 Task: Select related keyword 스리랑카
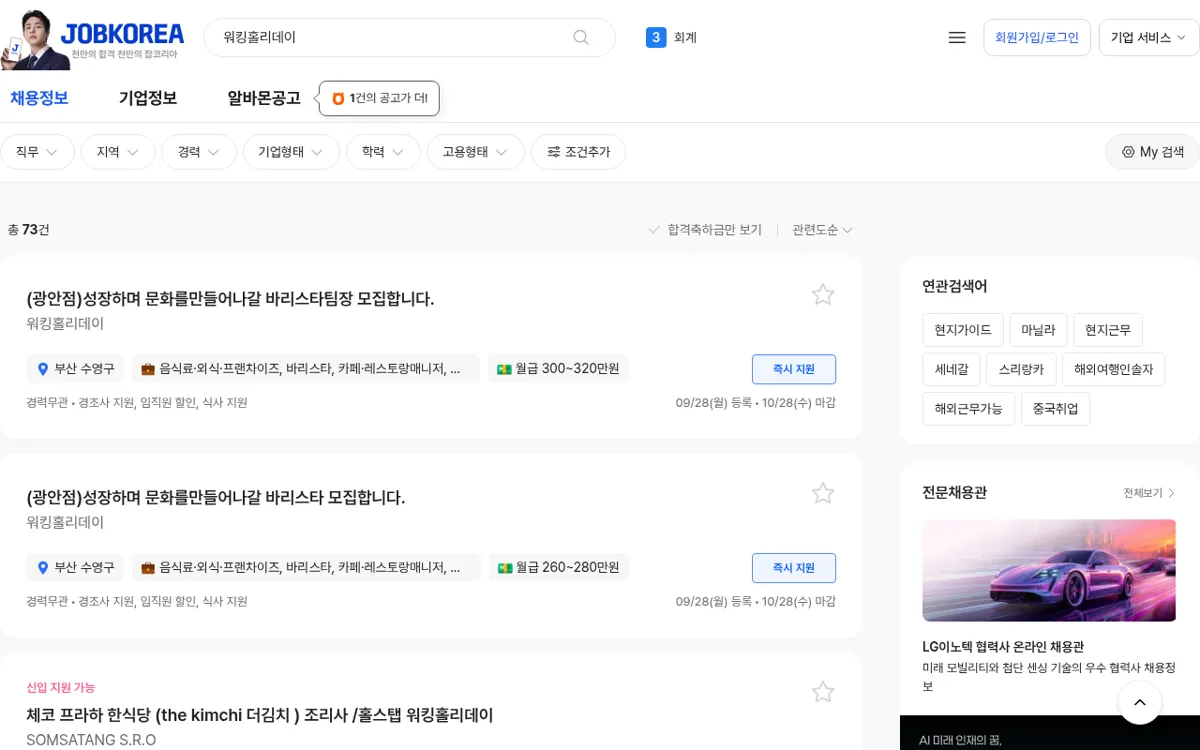(1021, 369)
